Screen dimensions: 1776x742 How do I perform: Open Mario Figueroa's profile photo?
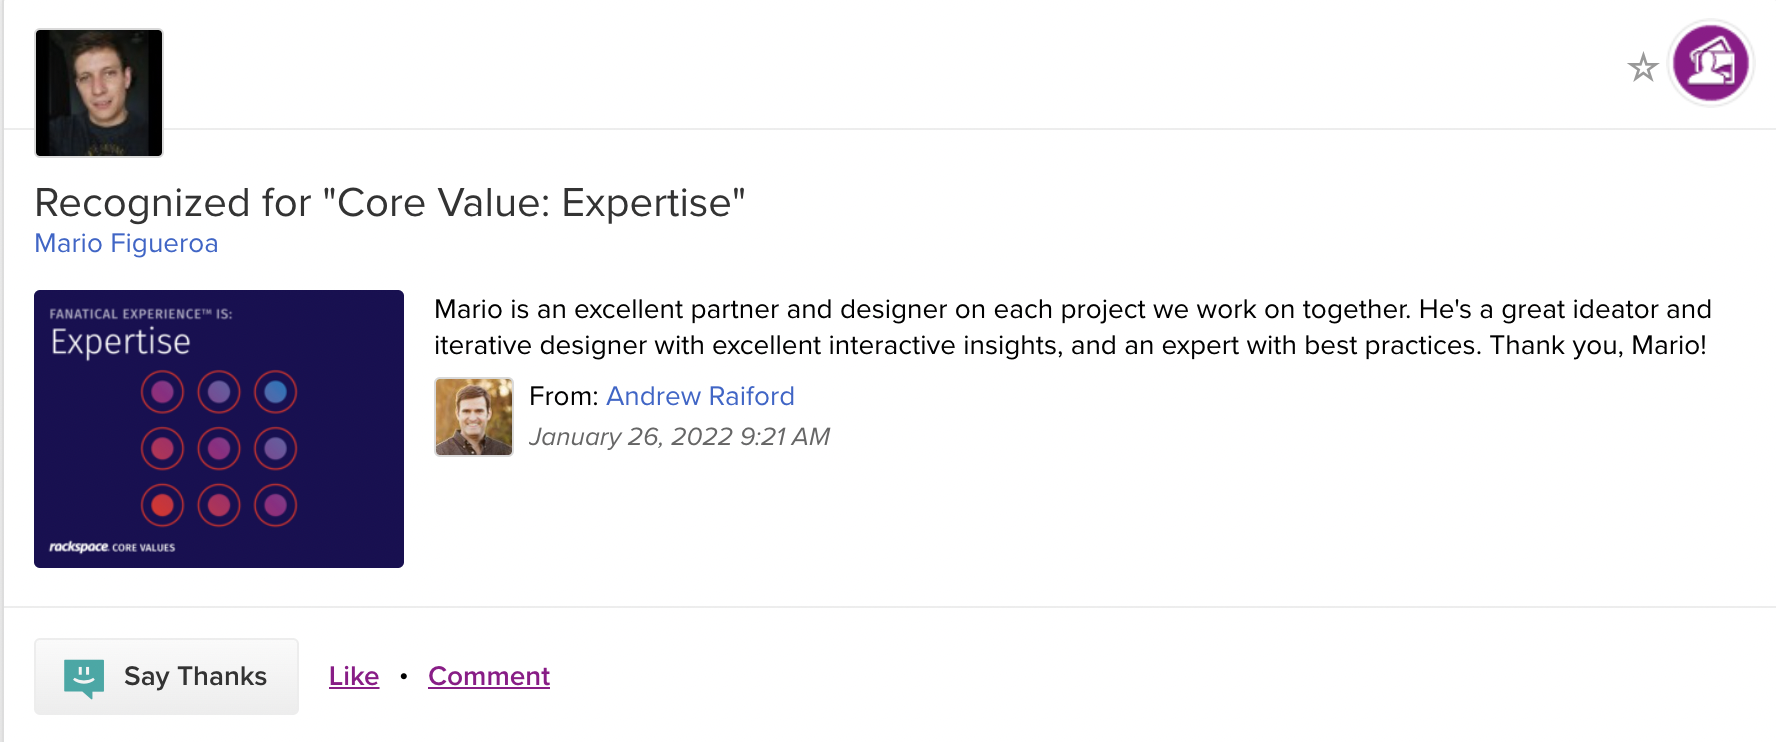[x=99, y=93]
